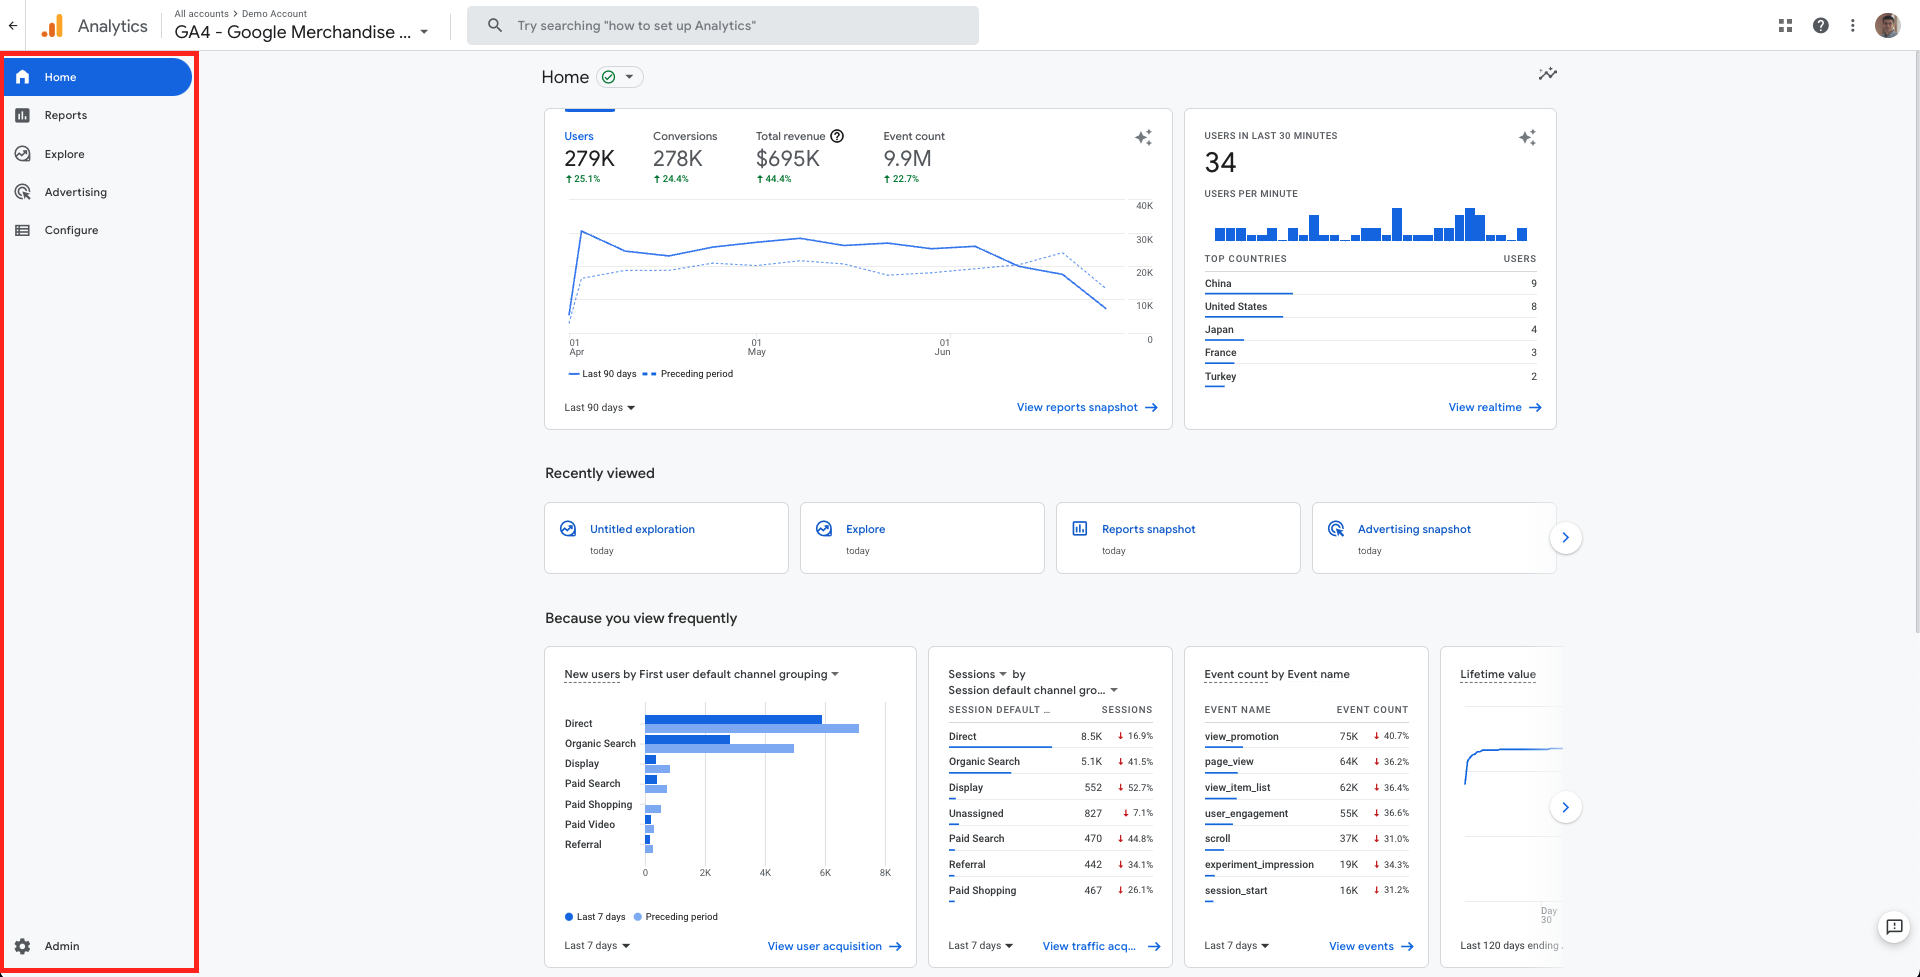1920x977 pixels.
Task: Click the user profile avatar
Action: 1887,26
